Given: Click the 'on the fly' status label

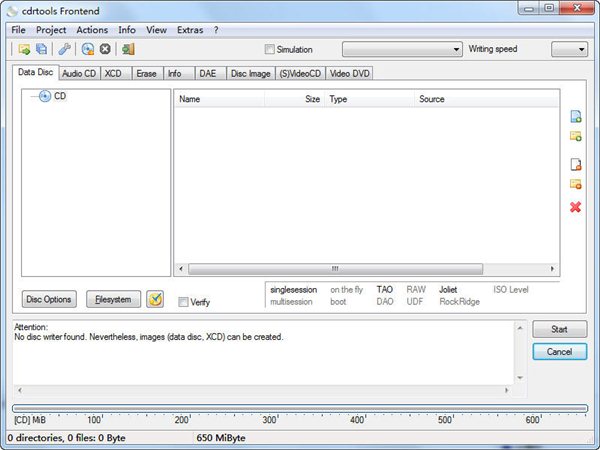Looking at the screenshot, I should click(346, 290).
